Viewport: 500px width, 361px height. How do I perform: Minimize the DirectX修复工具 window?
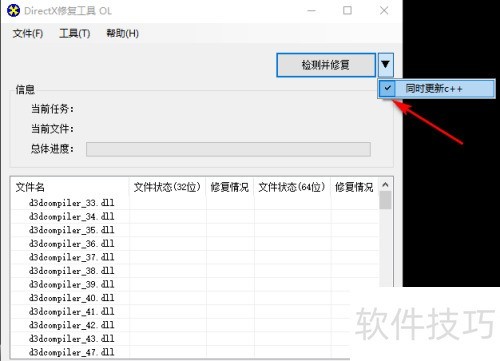pyautogui.click(x=311, y=11)
